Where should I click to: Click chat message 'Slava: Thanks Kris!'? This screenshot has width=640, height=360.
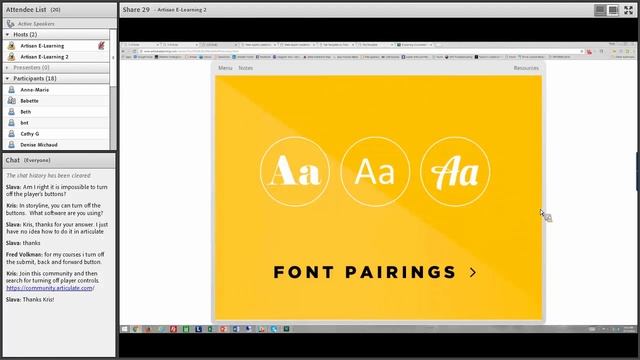click(30, 299)
